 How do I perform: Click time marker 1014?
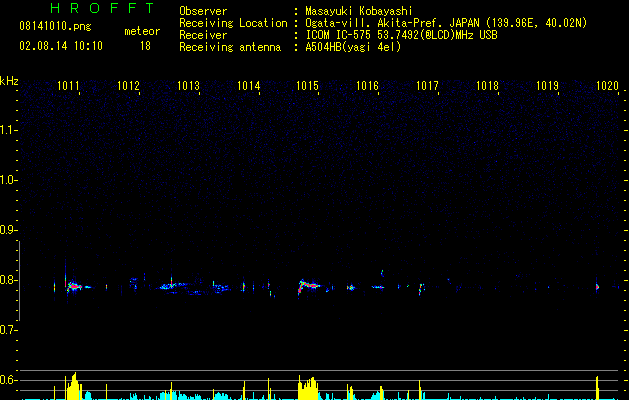pyautogui.click(x=248, y=86)
